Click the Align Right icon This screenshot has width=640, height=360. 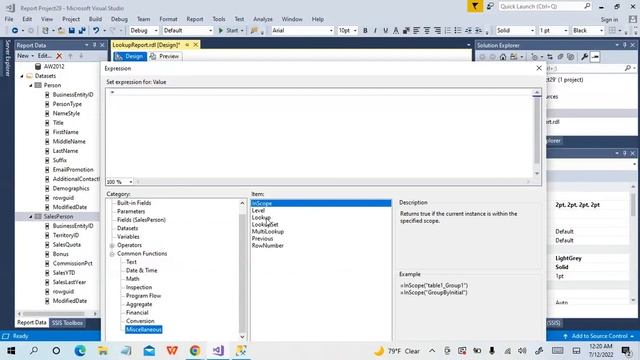click(437, 31)
